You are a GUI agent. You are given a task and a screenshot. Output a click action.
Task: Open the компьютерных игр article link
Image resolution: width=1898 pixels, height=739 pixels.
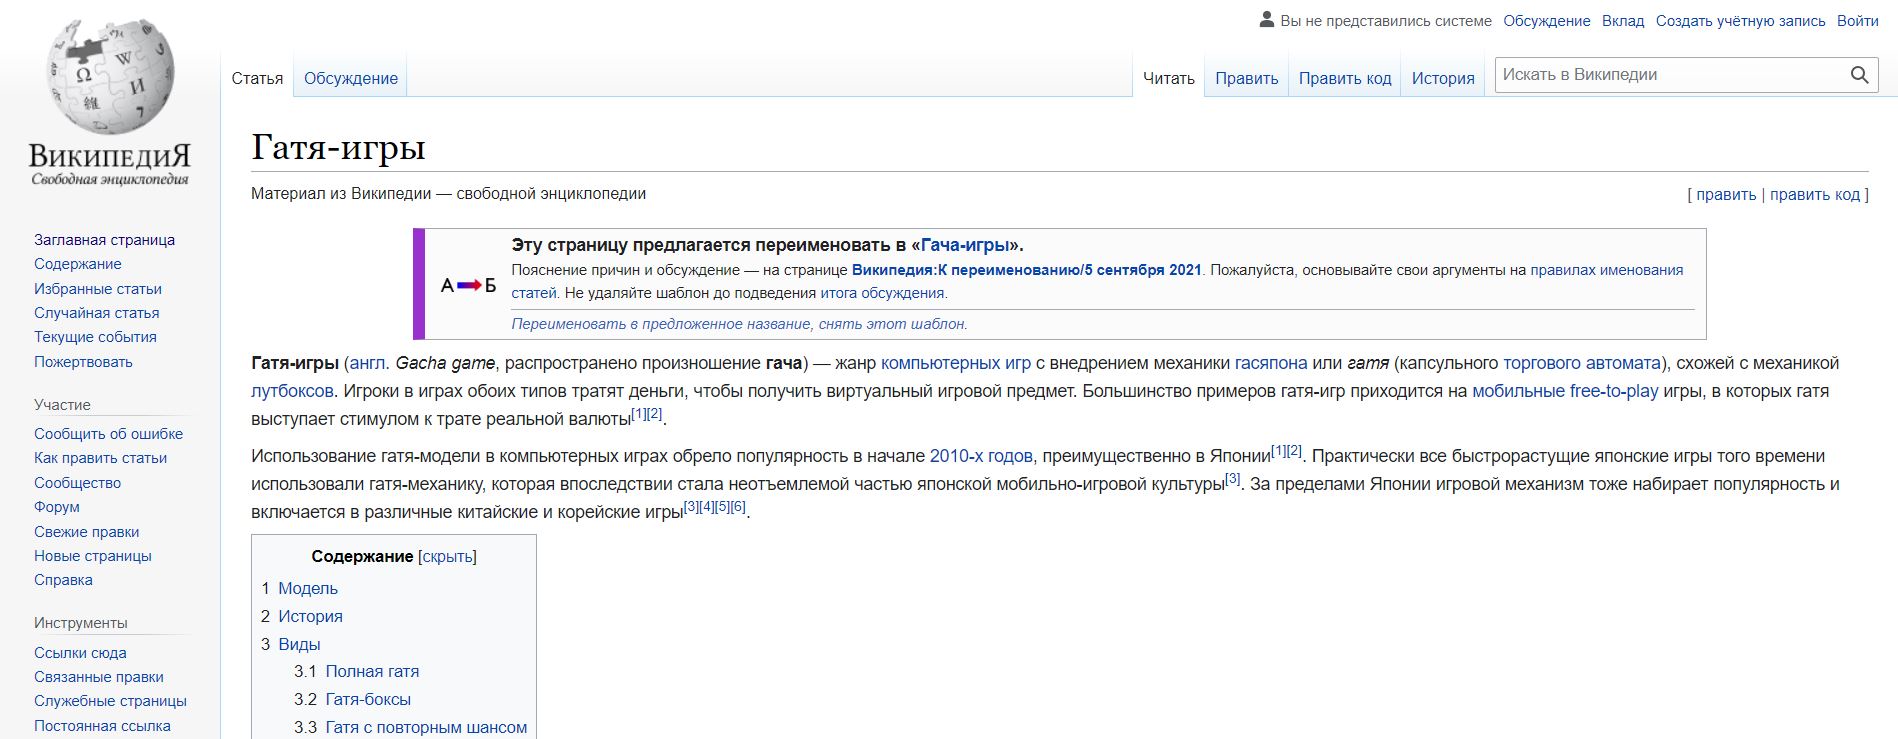tap(956, 363)
